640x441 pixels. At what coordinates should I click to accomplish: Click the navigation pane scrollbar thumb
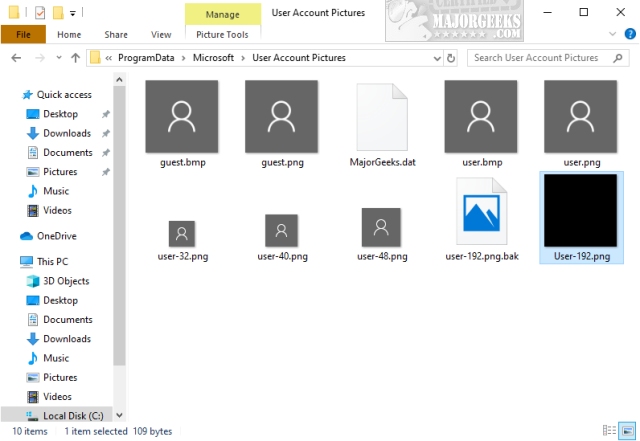[x=119, y=225]
